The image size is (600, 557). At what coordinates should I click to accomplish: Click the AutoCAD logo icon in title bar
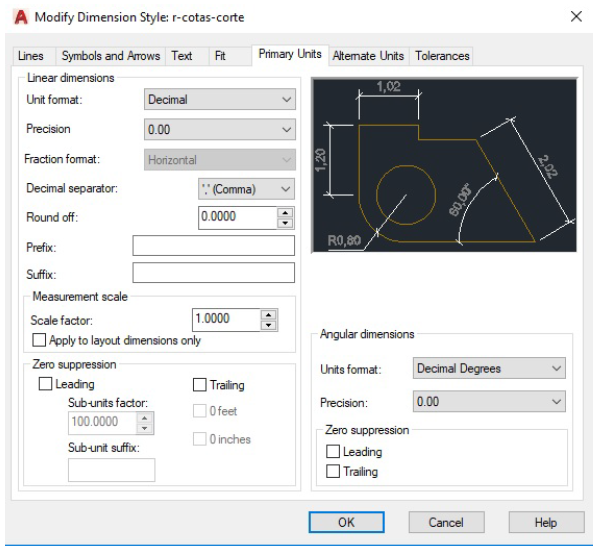tap(21, 17)
